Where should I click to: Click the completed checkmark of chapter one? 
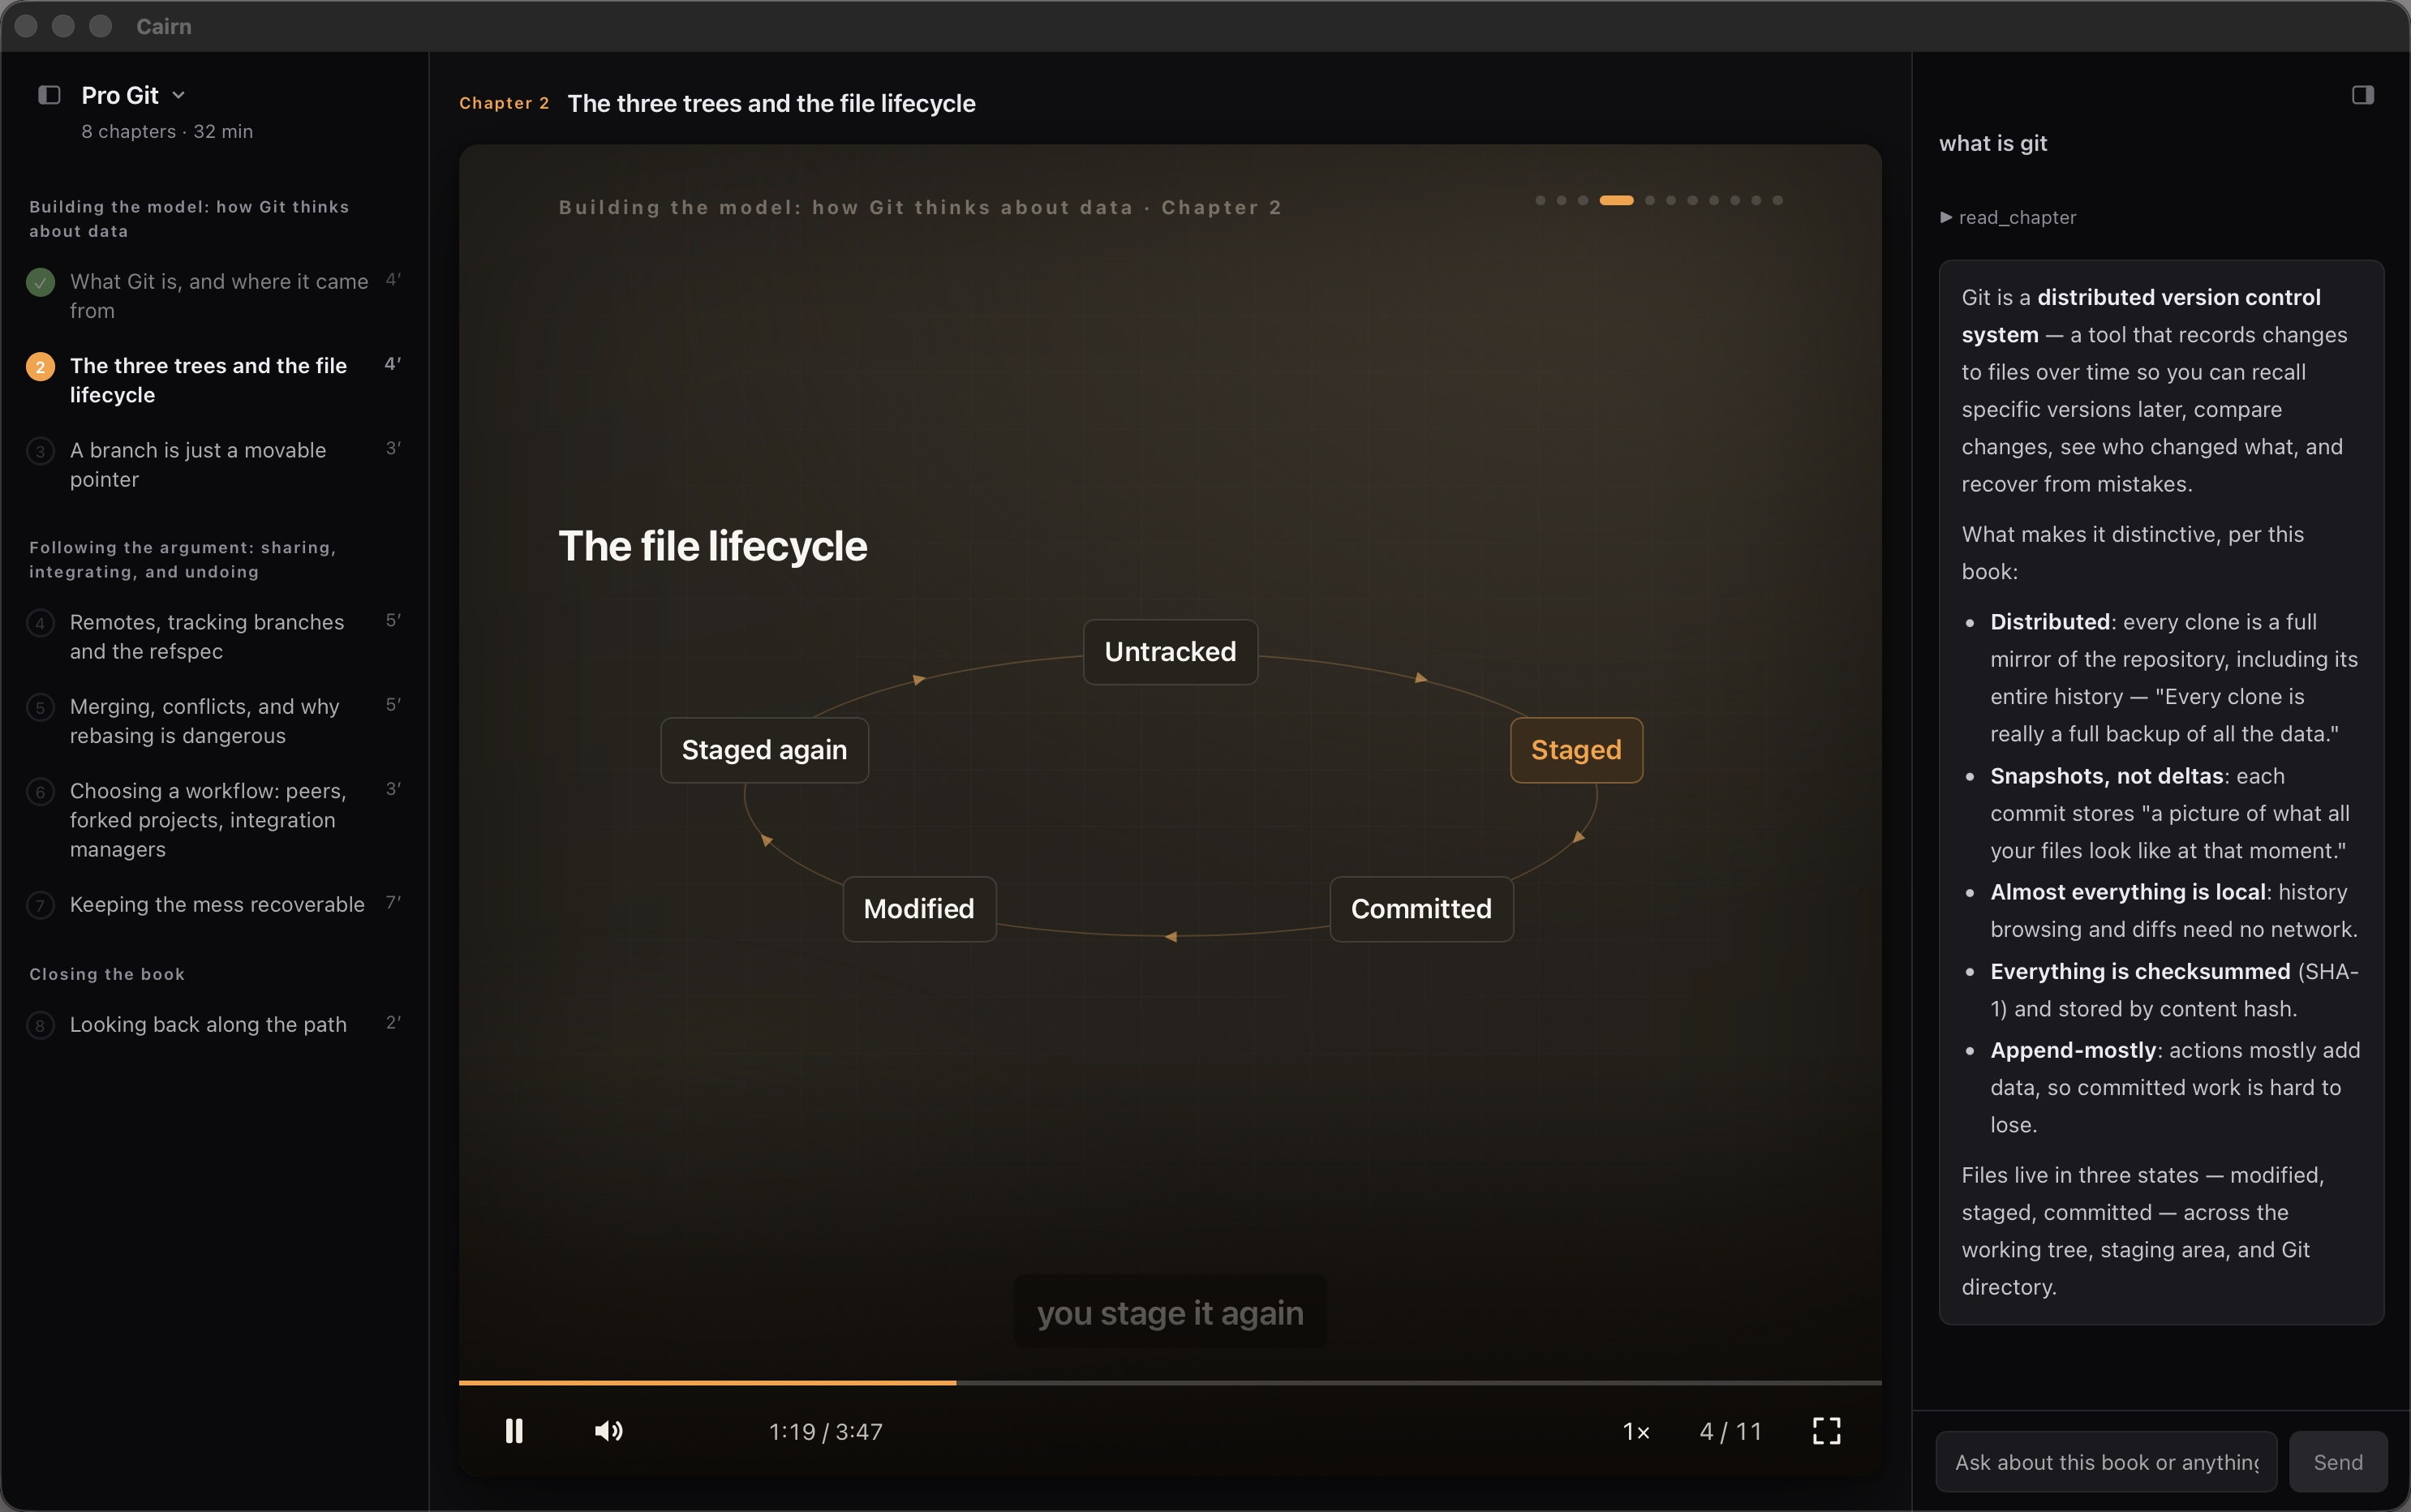click(40, 282)
